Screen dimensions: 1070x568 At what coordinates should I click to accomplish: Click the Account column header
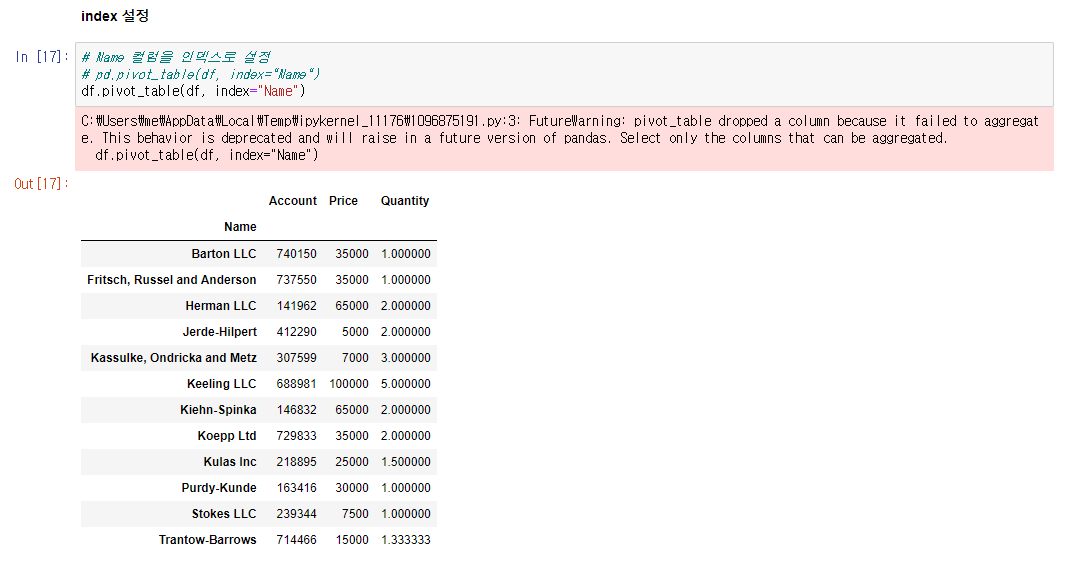coord(293,201)
